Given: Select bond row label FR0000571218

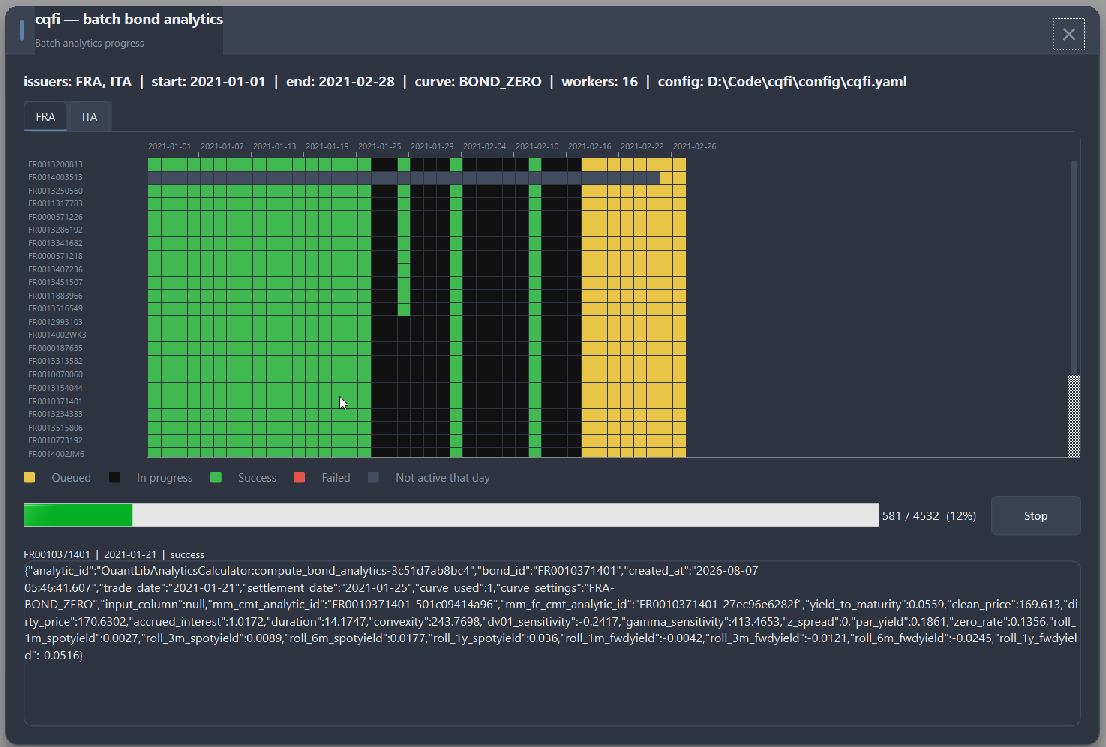Looking at the screenshot, I should (x=55, y=256).
